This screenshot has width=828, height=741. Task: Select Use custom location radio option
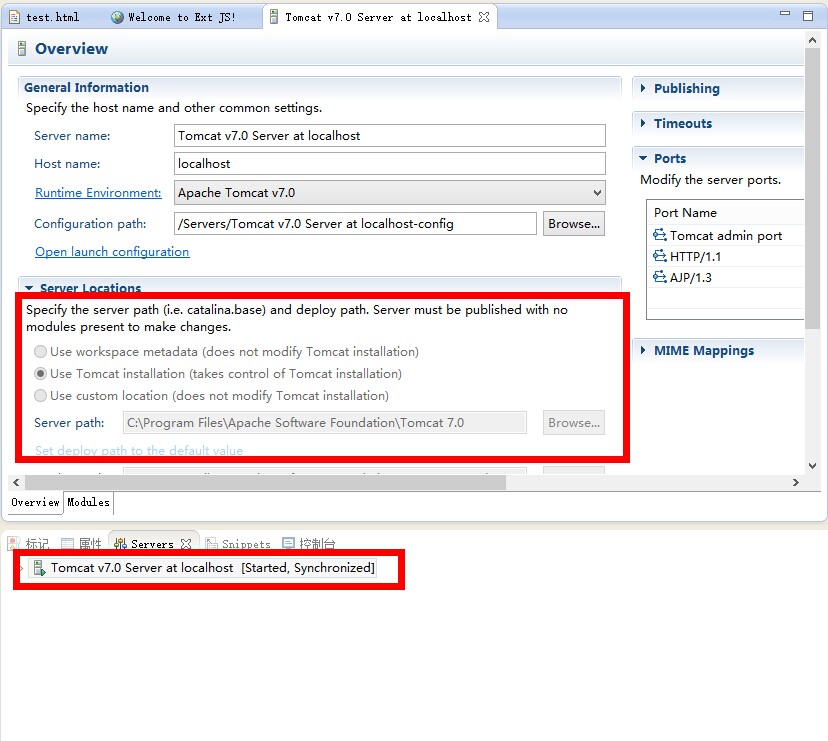(x=40, y=396)
